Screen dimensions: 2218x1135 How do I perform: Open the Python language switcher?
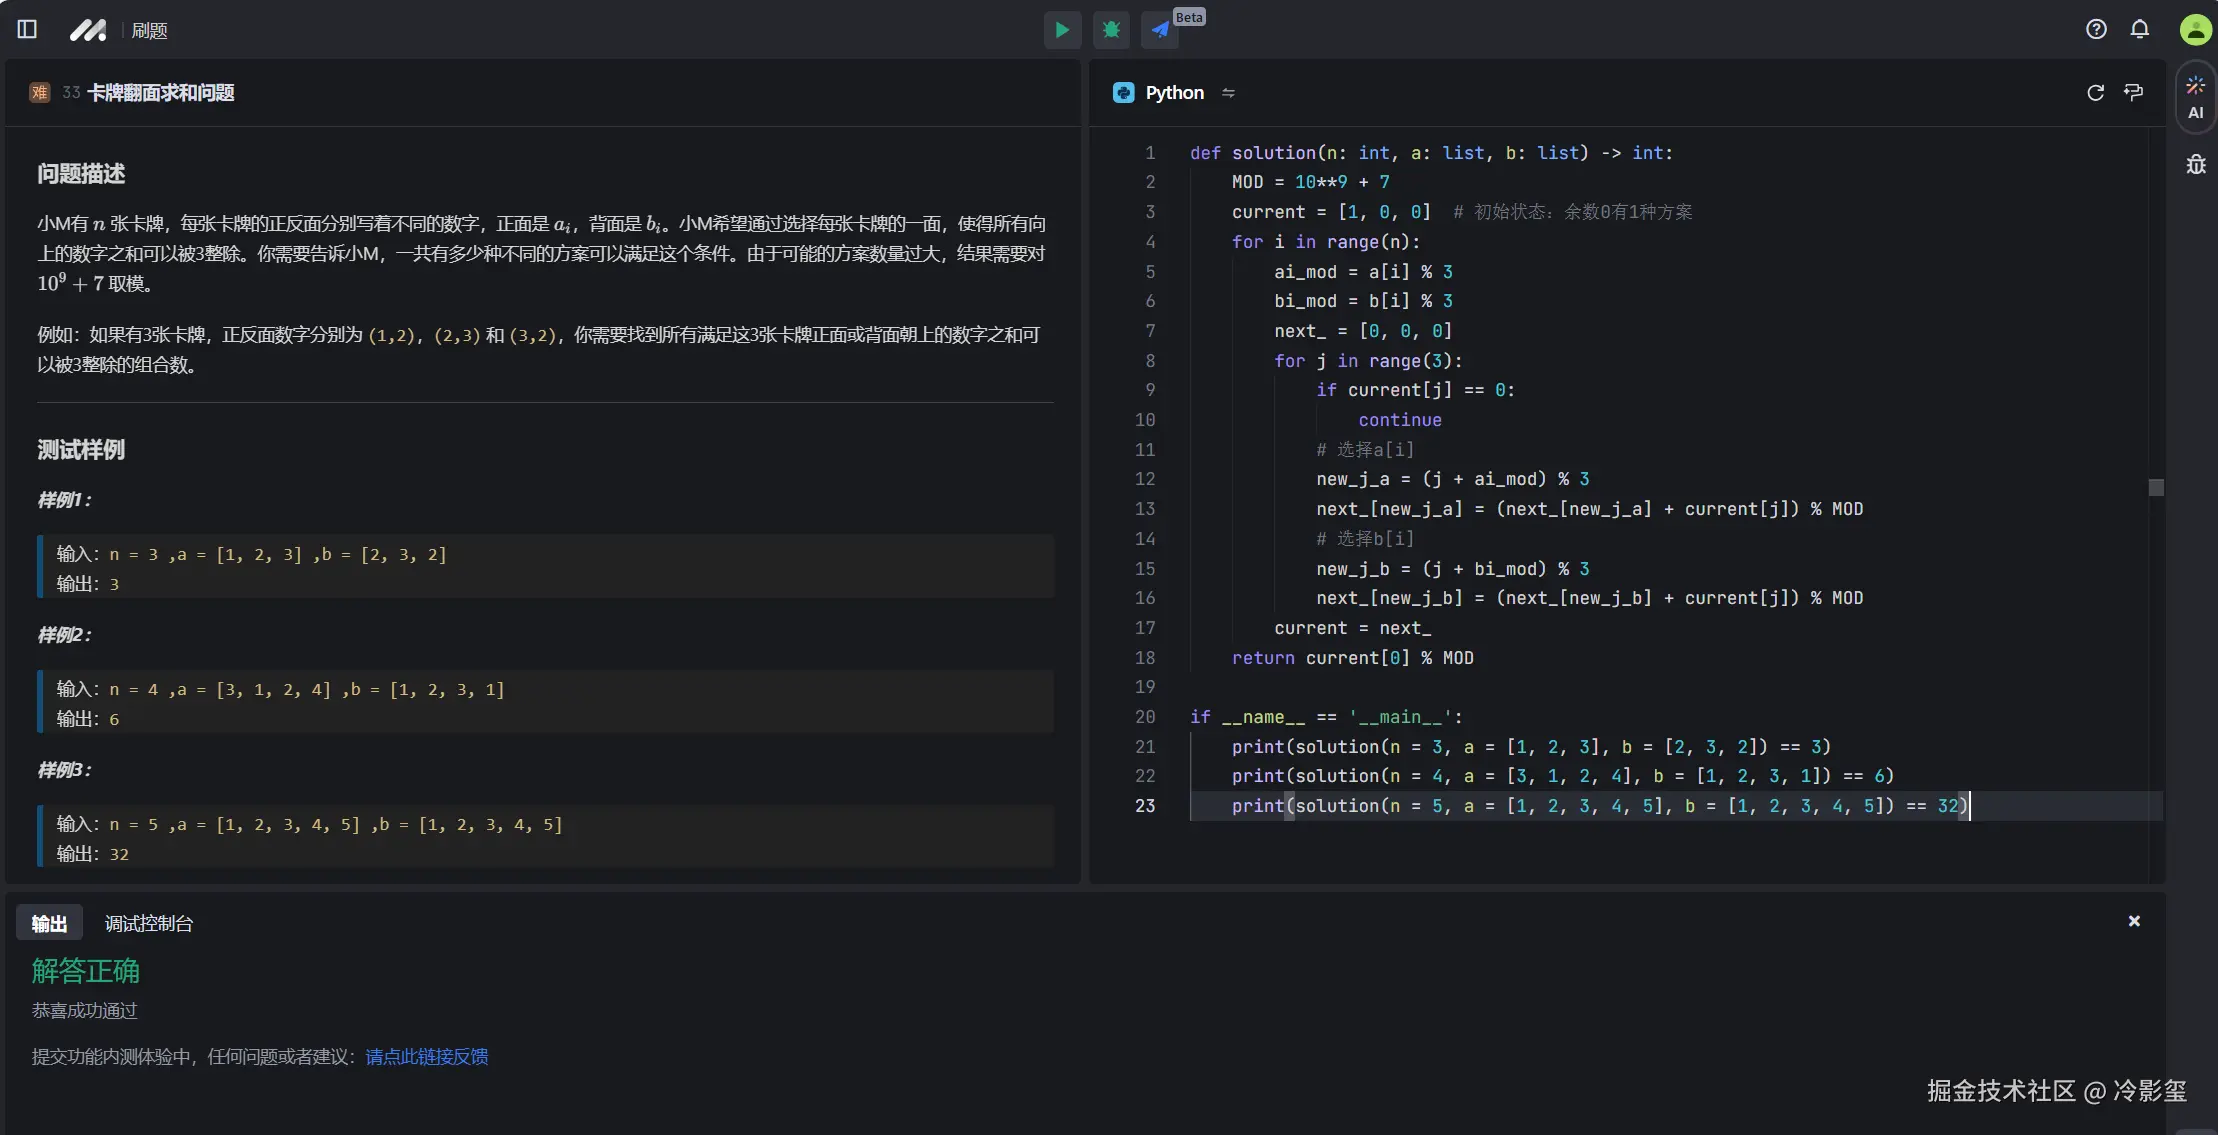(1174, 92)
